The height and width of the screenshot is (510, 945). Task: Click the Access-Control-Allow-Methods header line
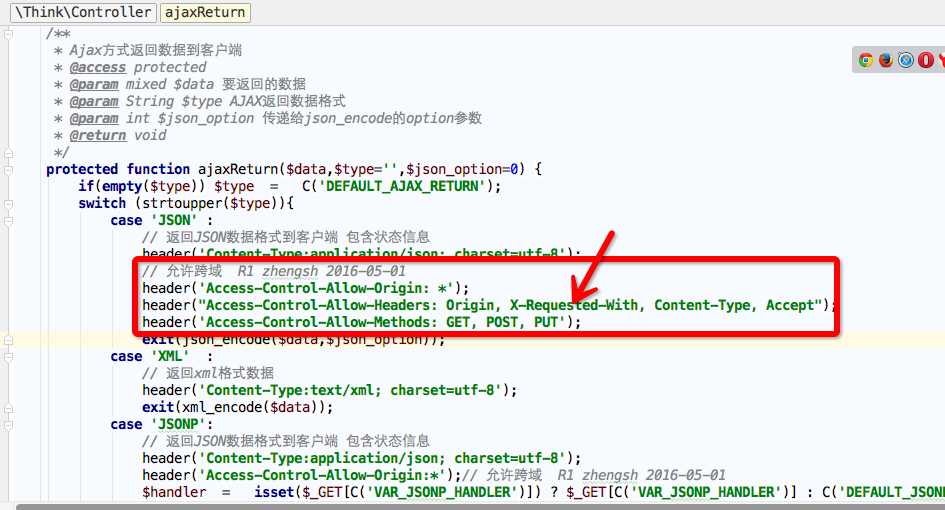pyautogui.click(x=362, y=322)
